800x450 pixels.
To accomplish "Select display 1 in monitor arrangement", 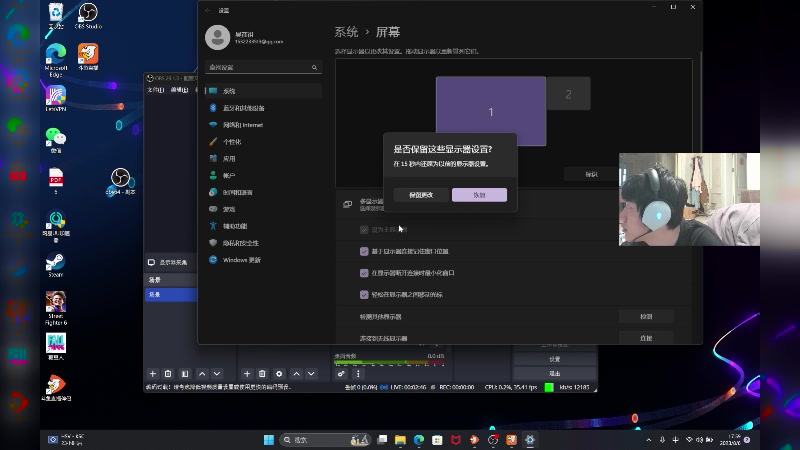I will coord(491,111).
